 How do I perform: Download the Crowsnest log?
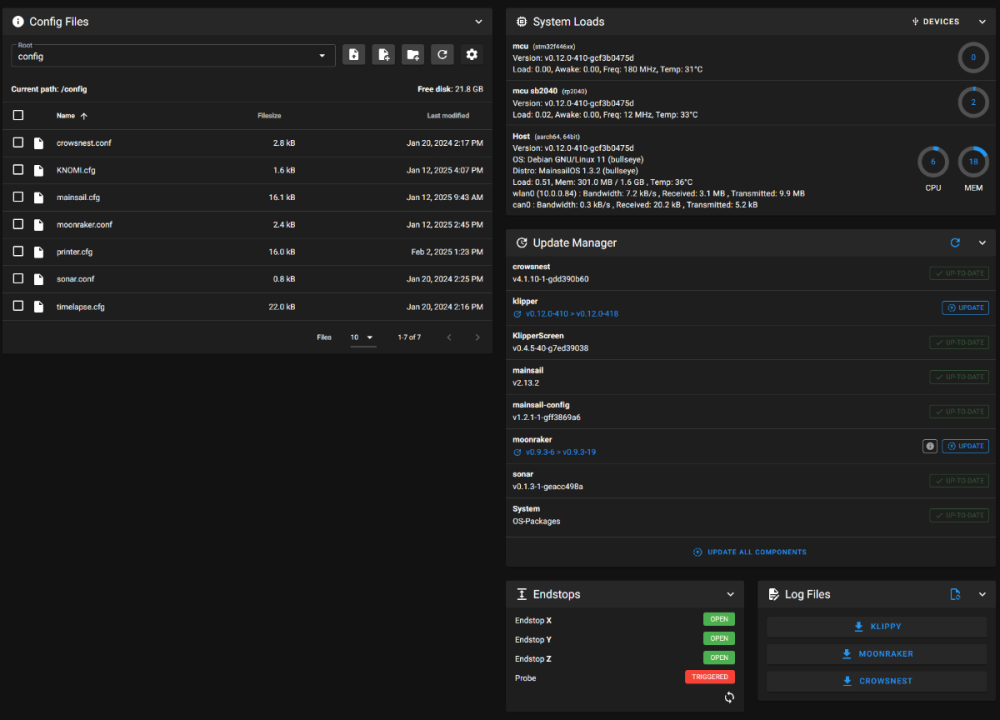877,681
